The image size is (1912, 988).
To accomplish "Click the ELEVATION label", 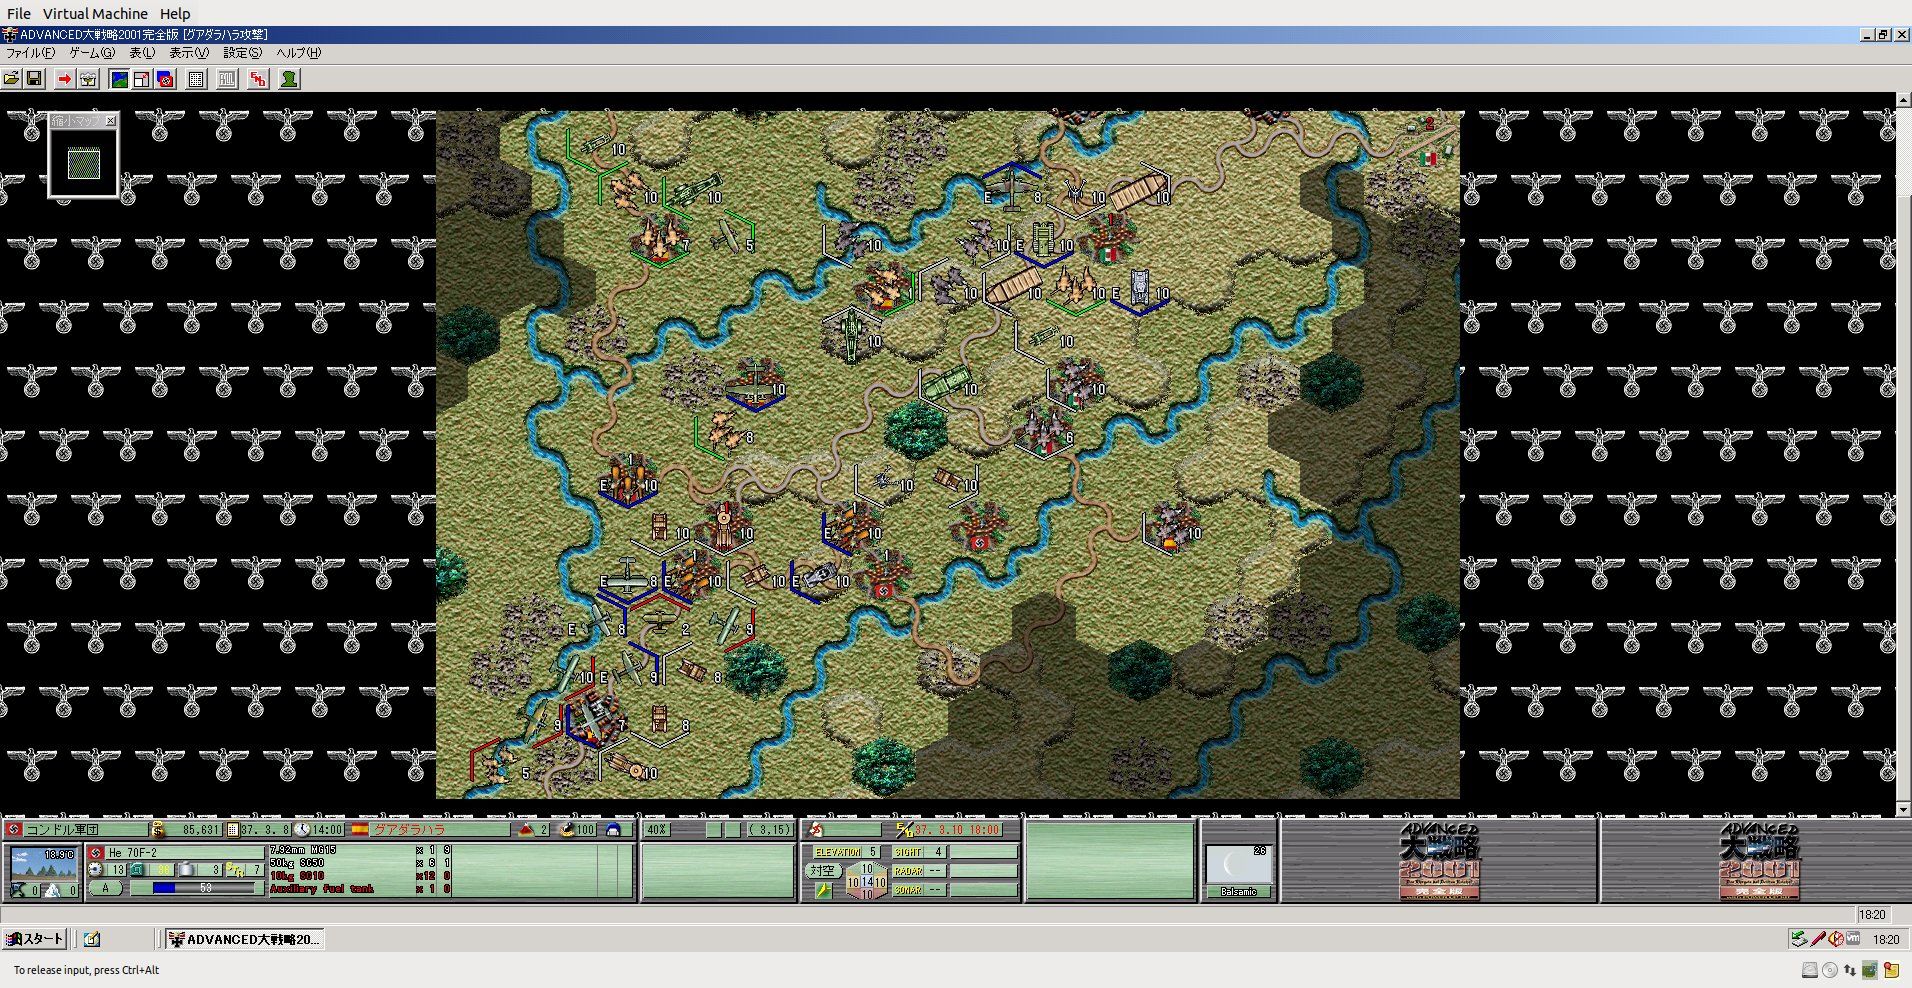I will (x=837, y=853).
